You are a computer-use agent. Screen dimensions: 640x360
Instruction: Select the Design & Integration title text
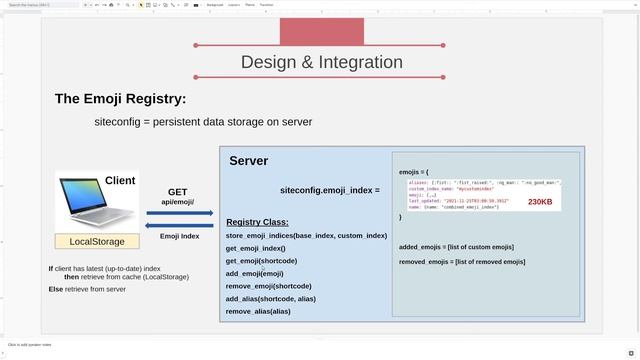[x=322, y=62]
